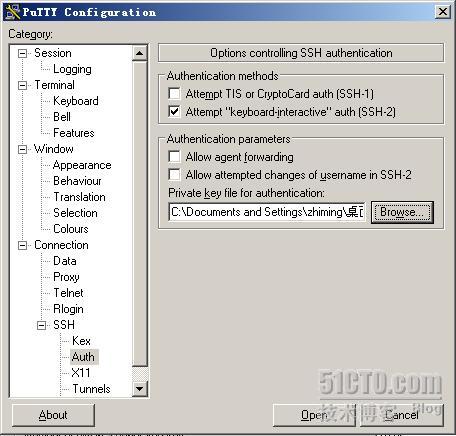Select Features under Terminal
This screenshot has width=456, height=436.
coord(74,133)
